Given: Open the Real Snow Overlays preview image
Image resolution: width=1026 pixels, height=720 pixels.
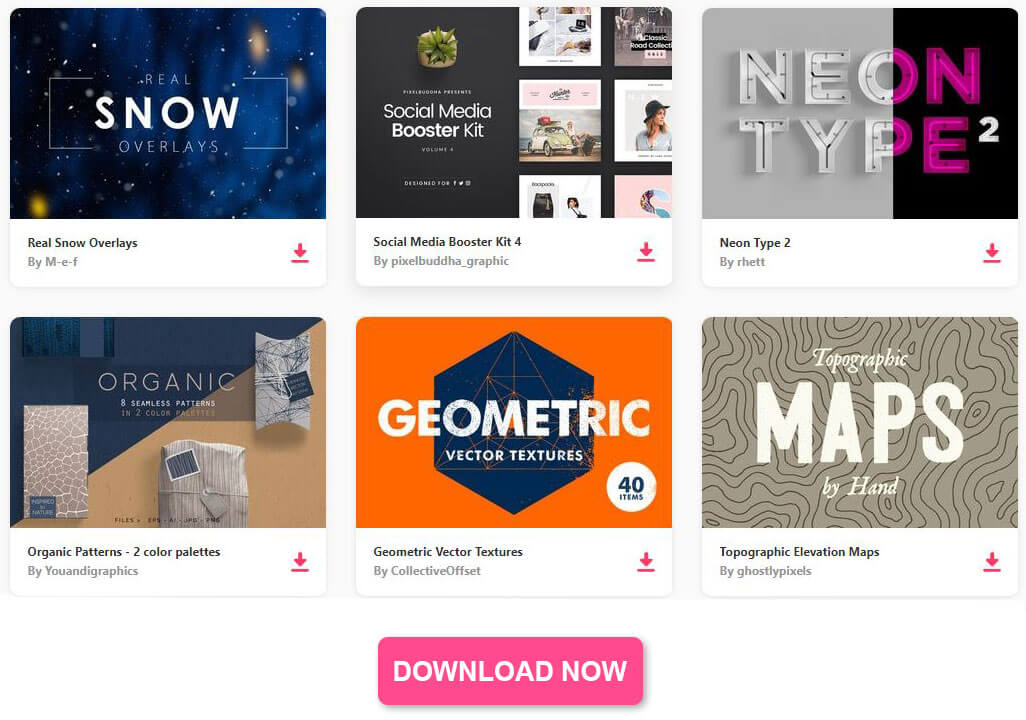Looking at the screenshot, I should [168, 113].
